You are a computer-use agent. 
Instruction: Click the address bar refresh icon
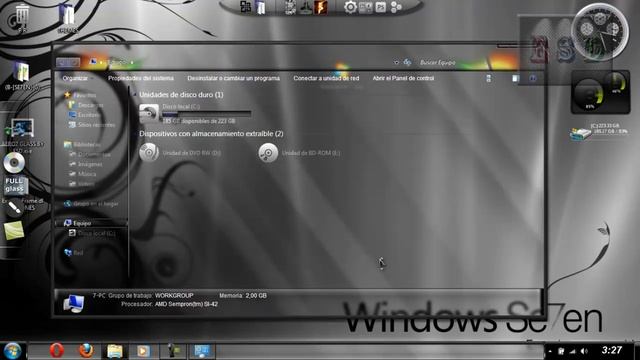point(407,62)
